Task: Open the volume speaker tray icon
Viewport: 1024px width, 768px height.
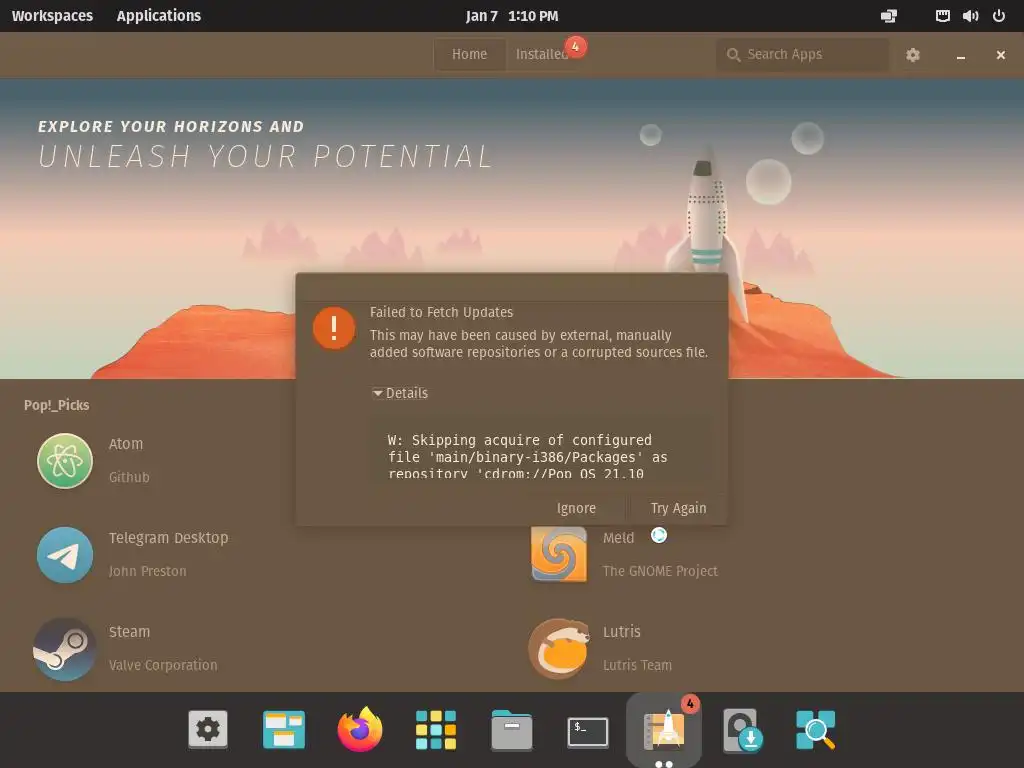Action: point(970,16)
